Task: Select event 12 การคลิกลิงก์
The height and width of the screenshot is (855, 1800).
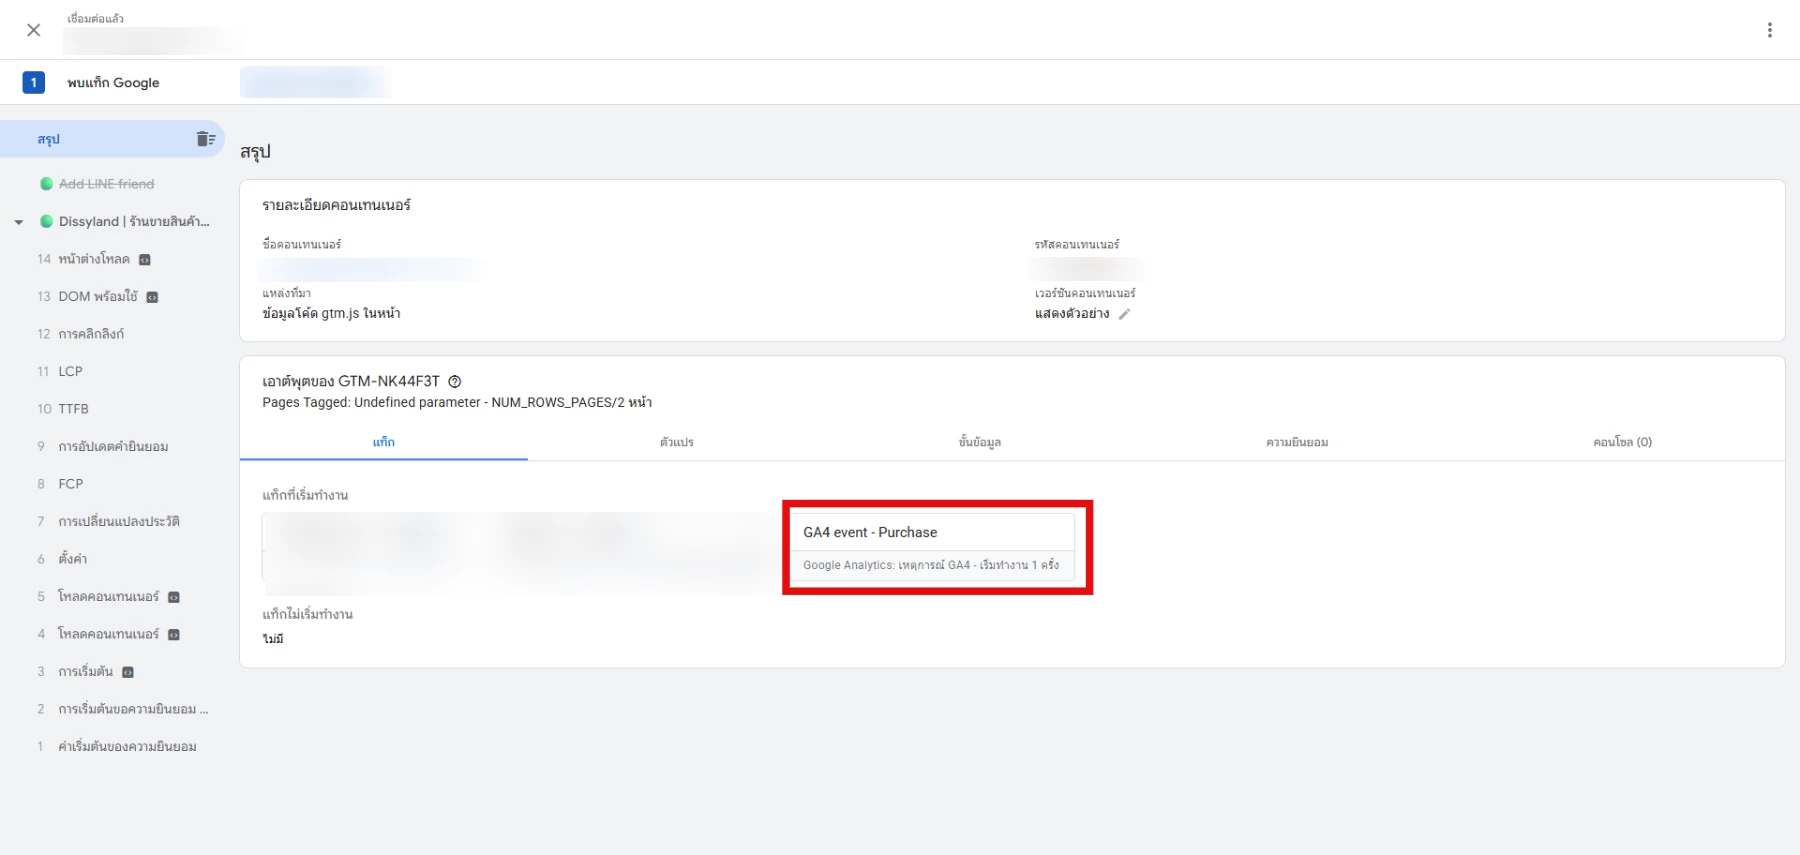Action: click(x=91, y=334)
